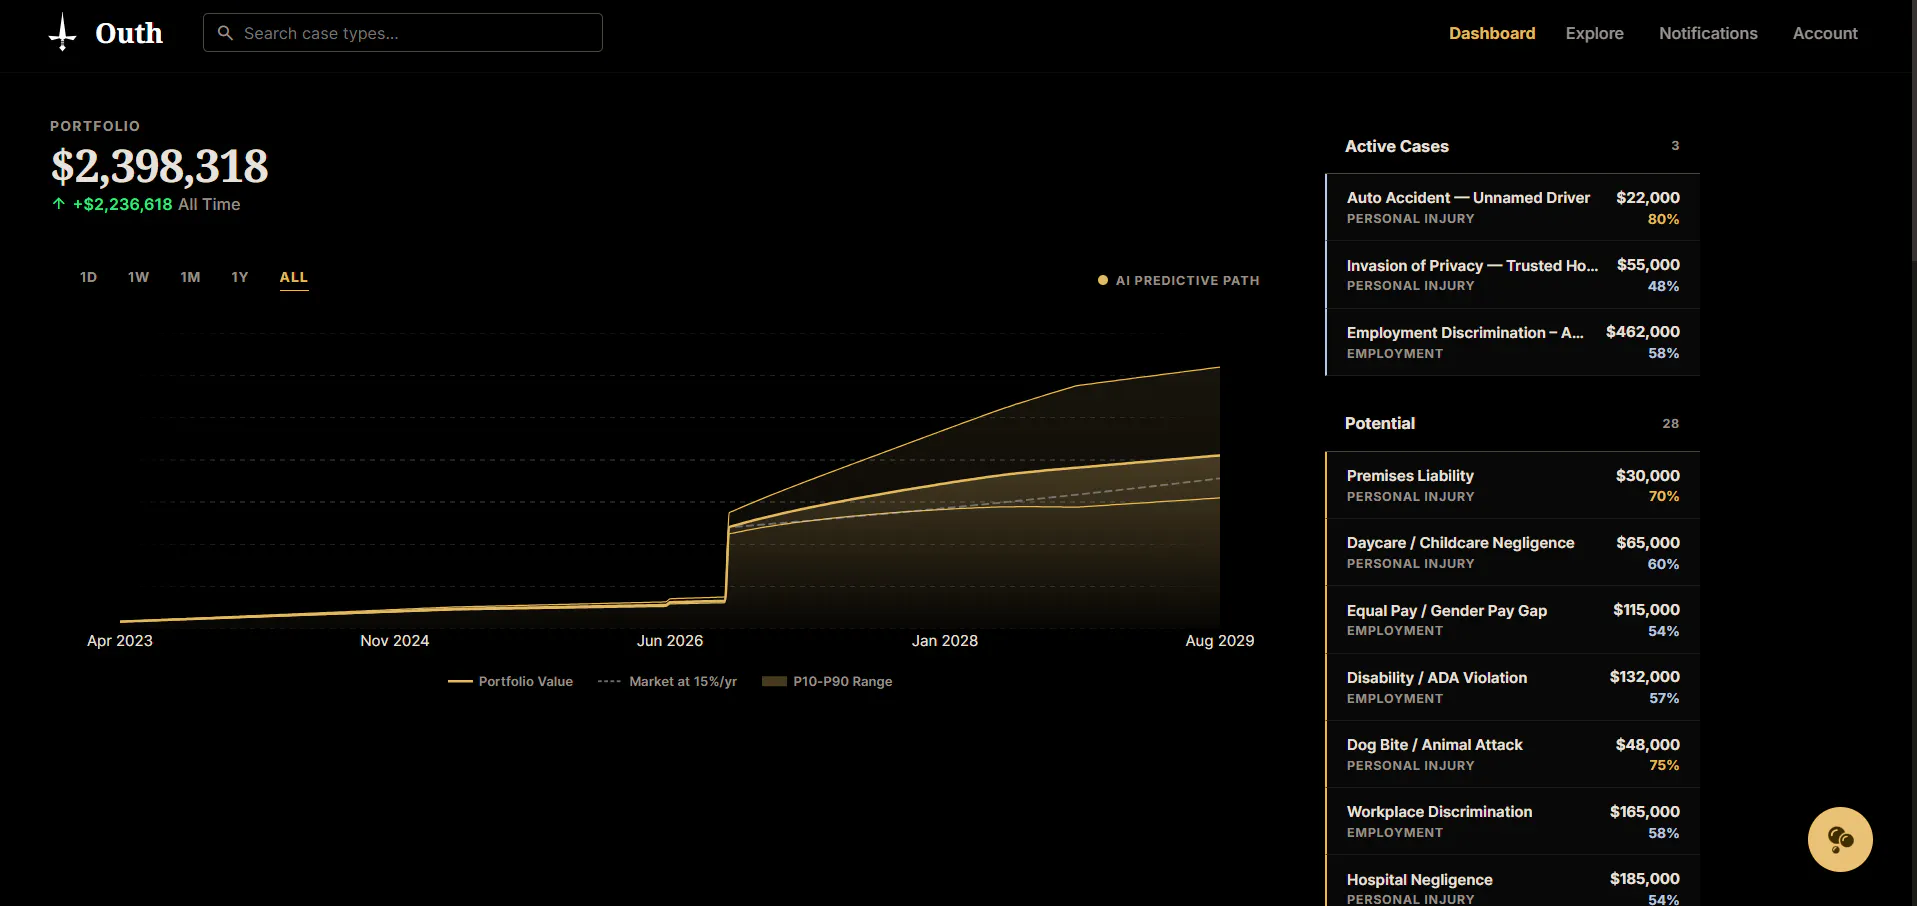Screen dimensions: 1917x906
Task: Select the ALL time range
Action: pyautogui.click(x=294, y=277)
